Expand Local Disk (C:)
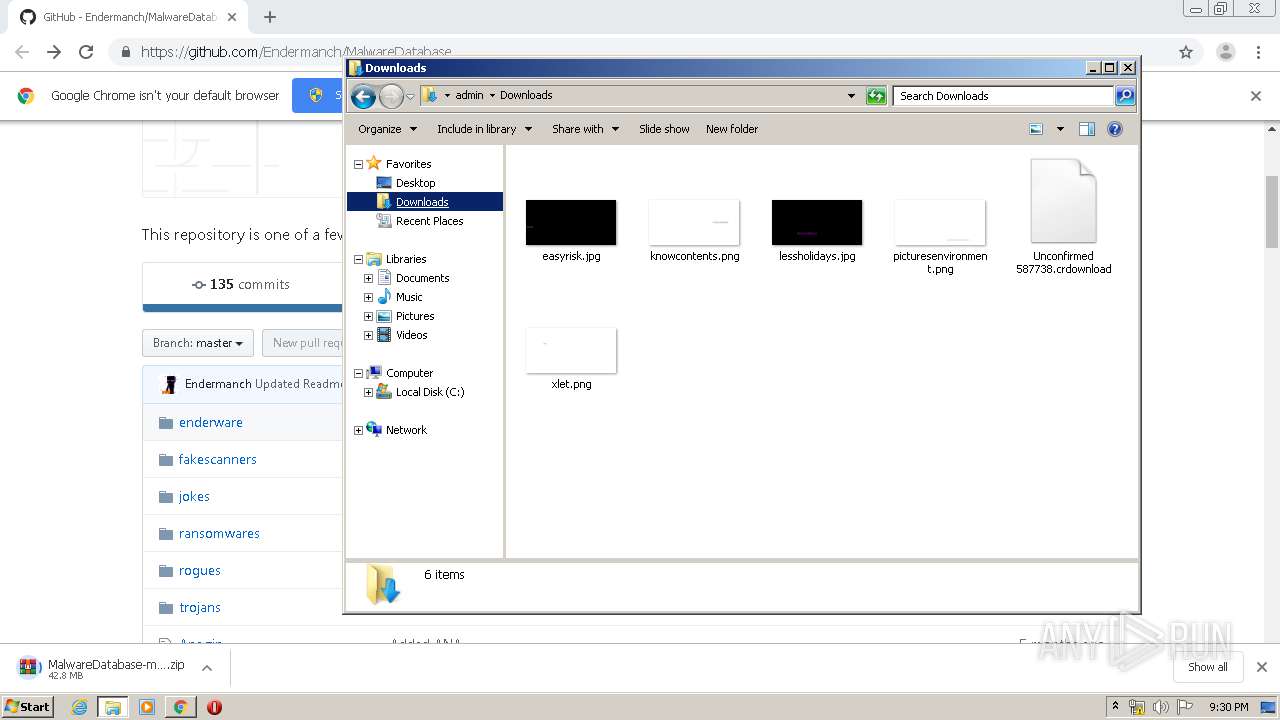The height and width of the screenshot is (720, 1280). tap(368, 392)
